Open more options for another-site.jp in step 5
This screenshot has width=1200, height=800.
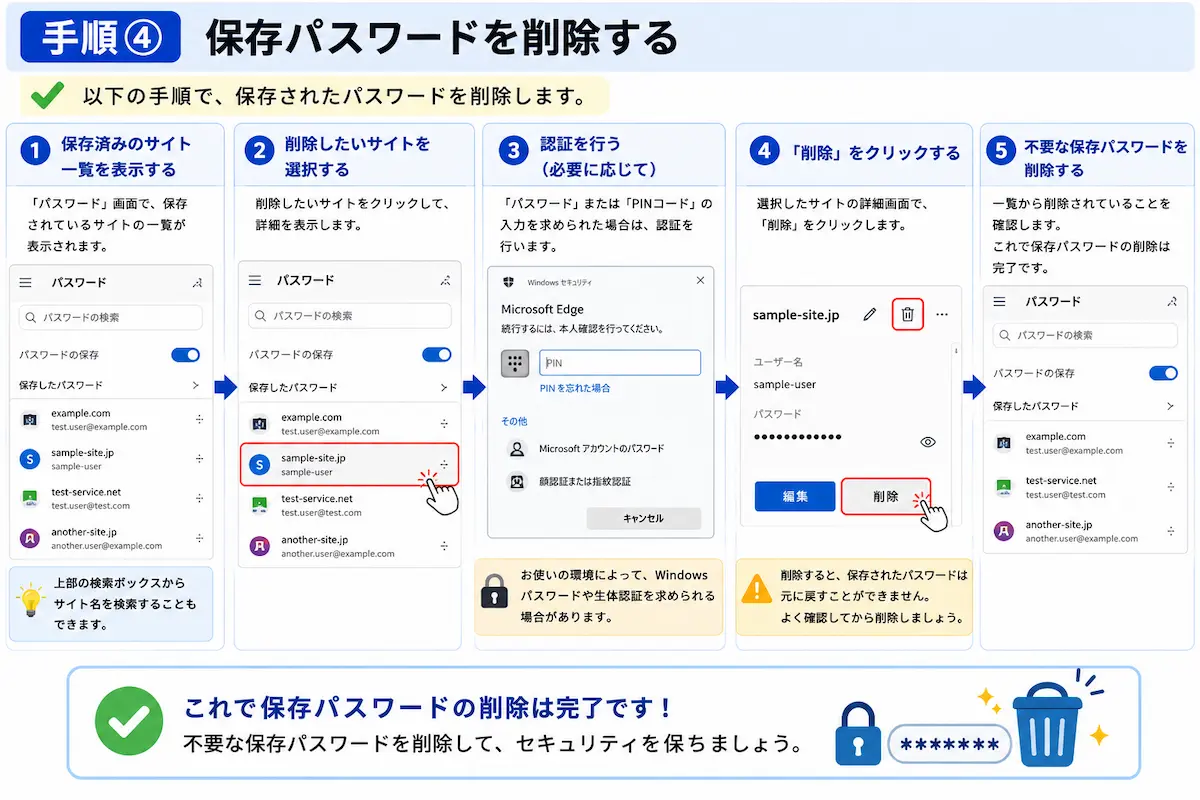(x=1170, y=531)
